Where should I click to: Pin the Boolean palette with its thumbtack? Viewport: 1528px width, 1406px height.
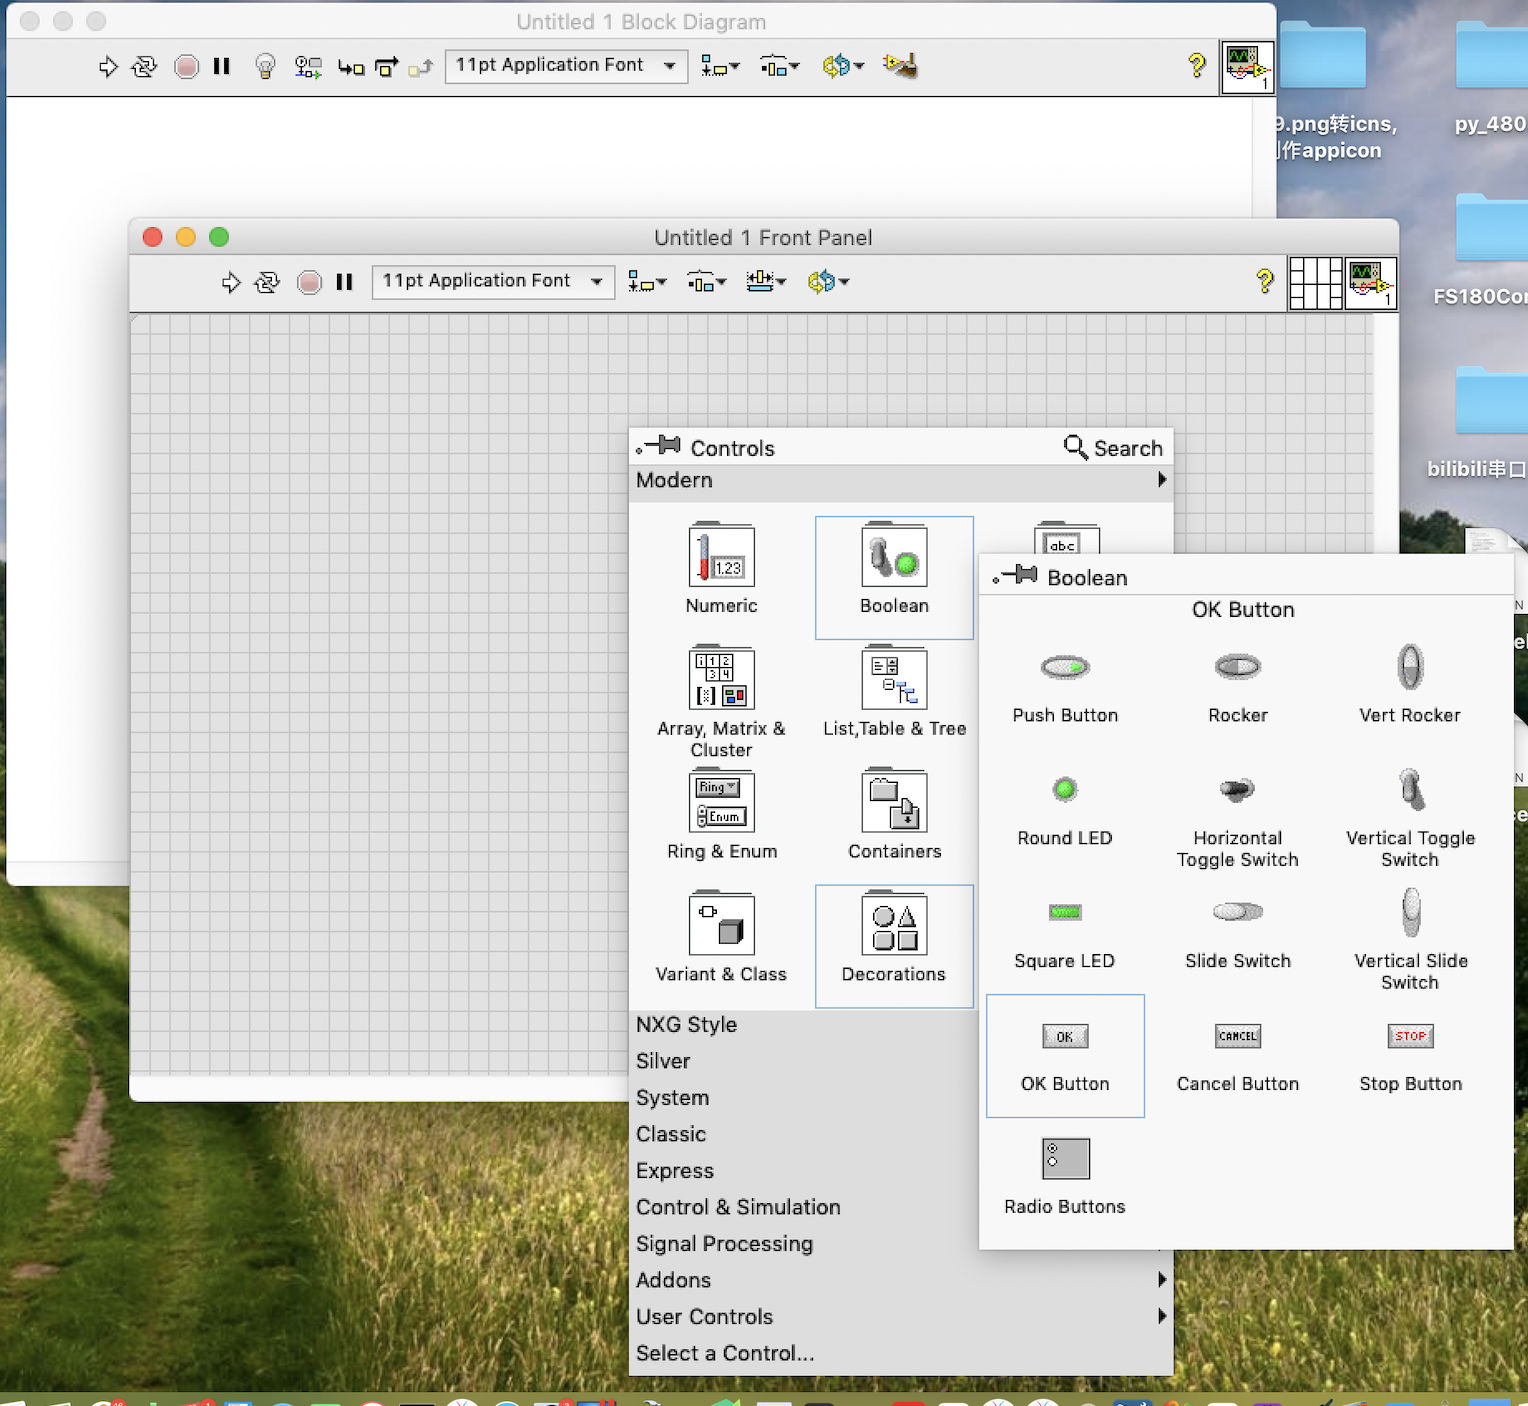[1019, 577]
